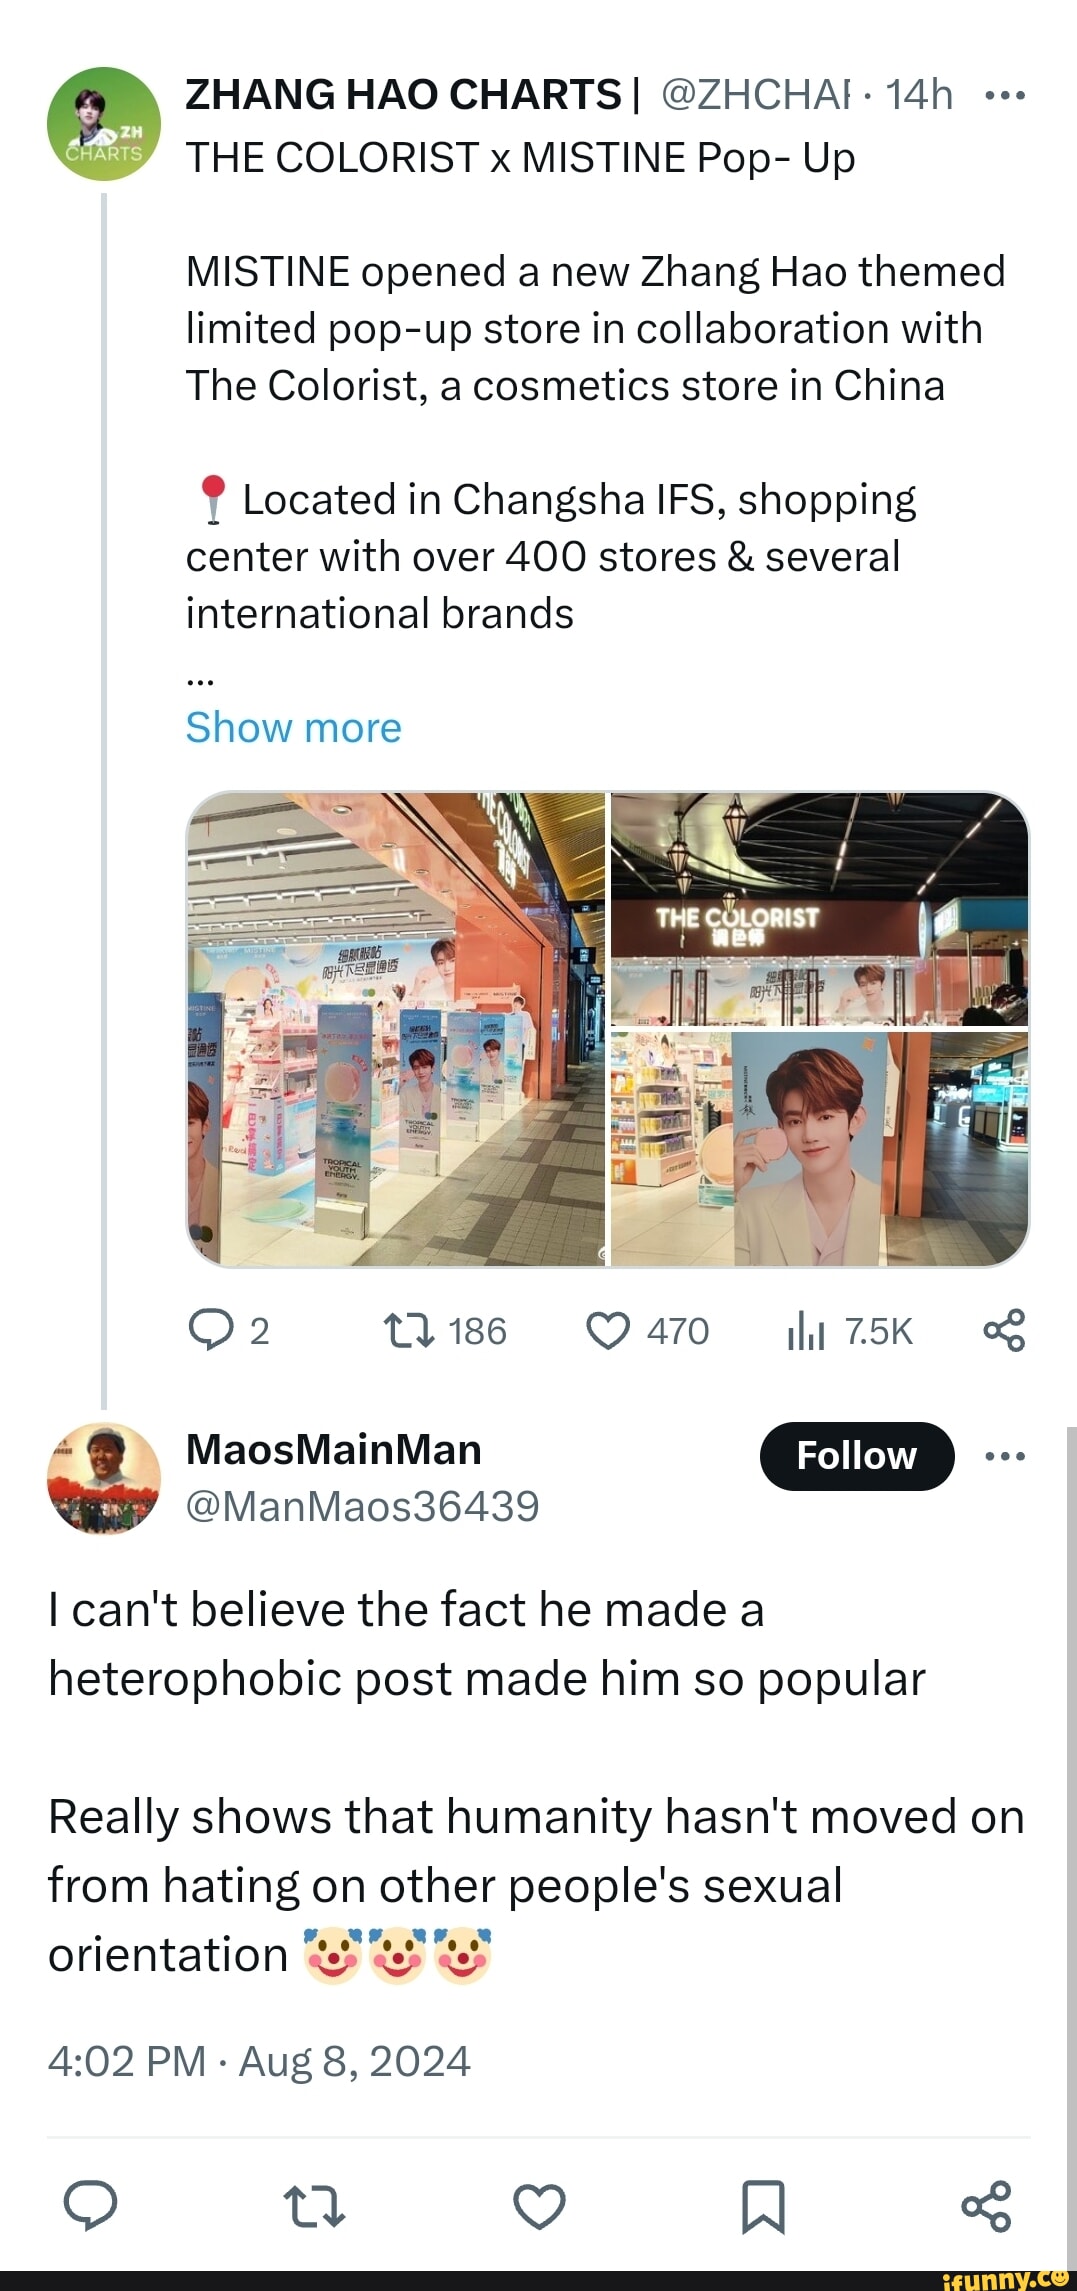Open MaosMainMan's profile picture

(x=104, y=1478)
